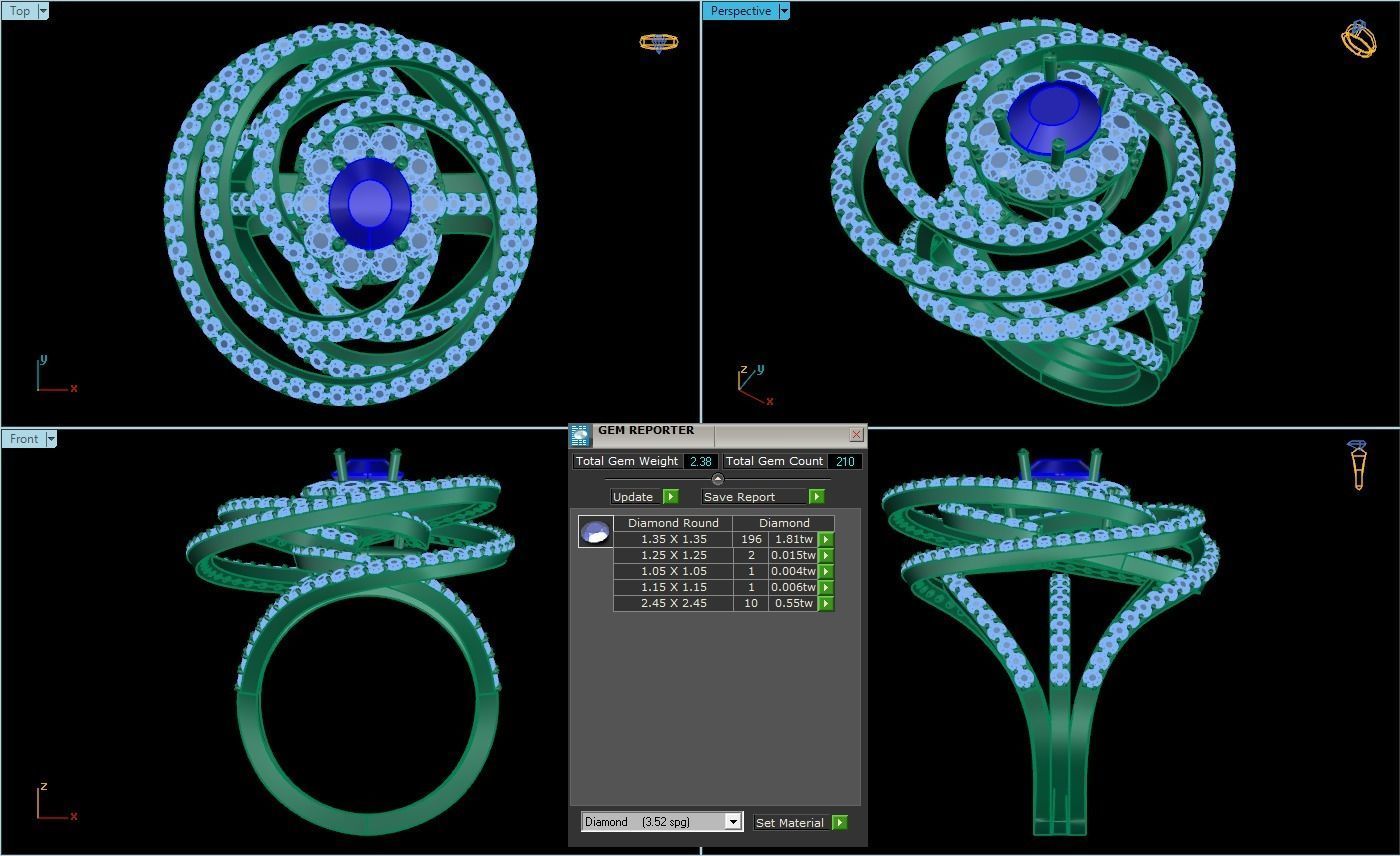Click the ring view icon in Top viewport
The width and height of the screenshot is (1400, 856).
click(x=658, y=42)
